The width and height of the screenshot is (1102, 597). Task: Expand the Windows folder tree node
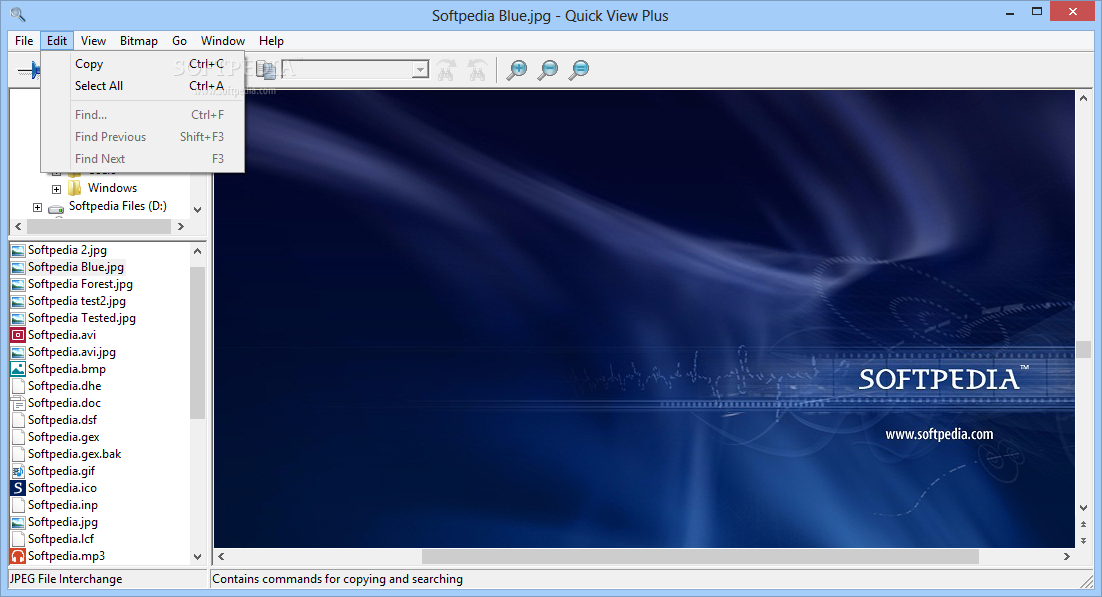pyautogui.click(x=56, y=189)
